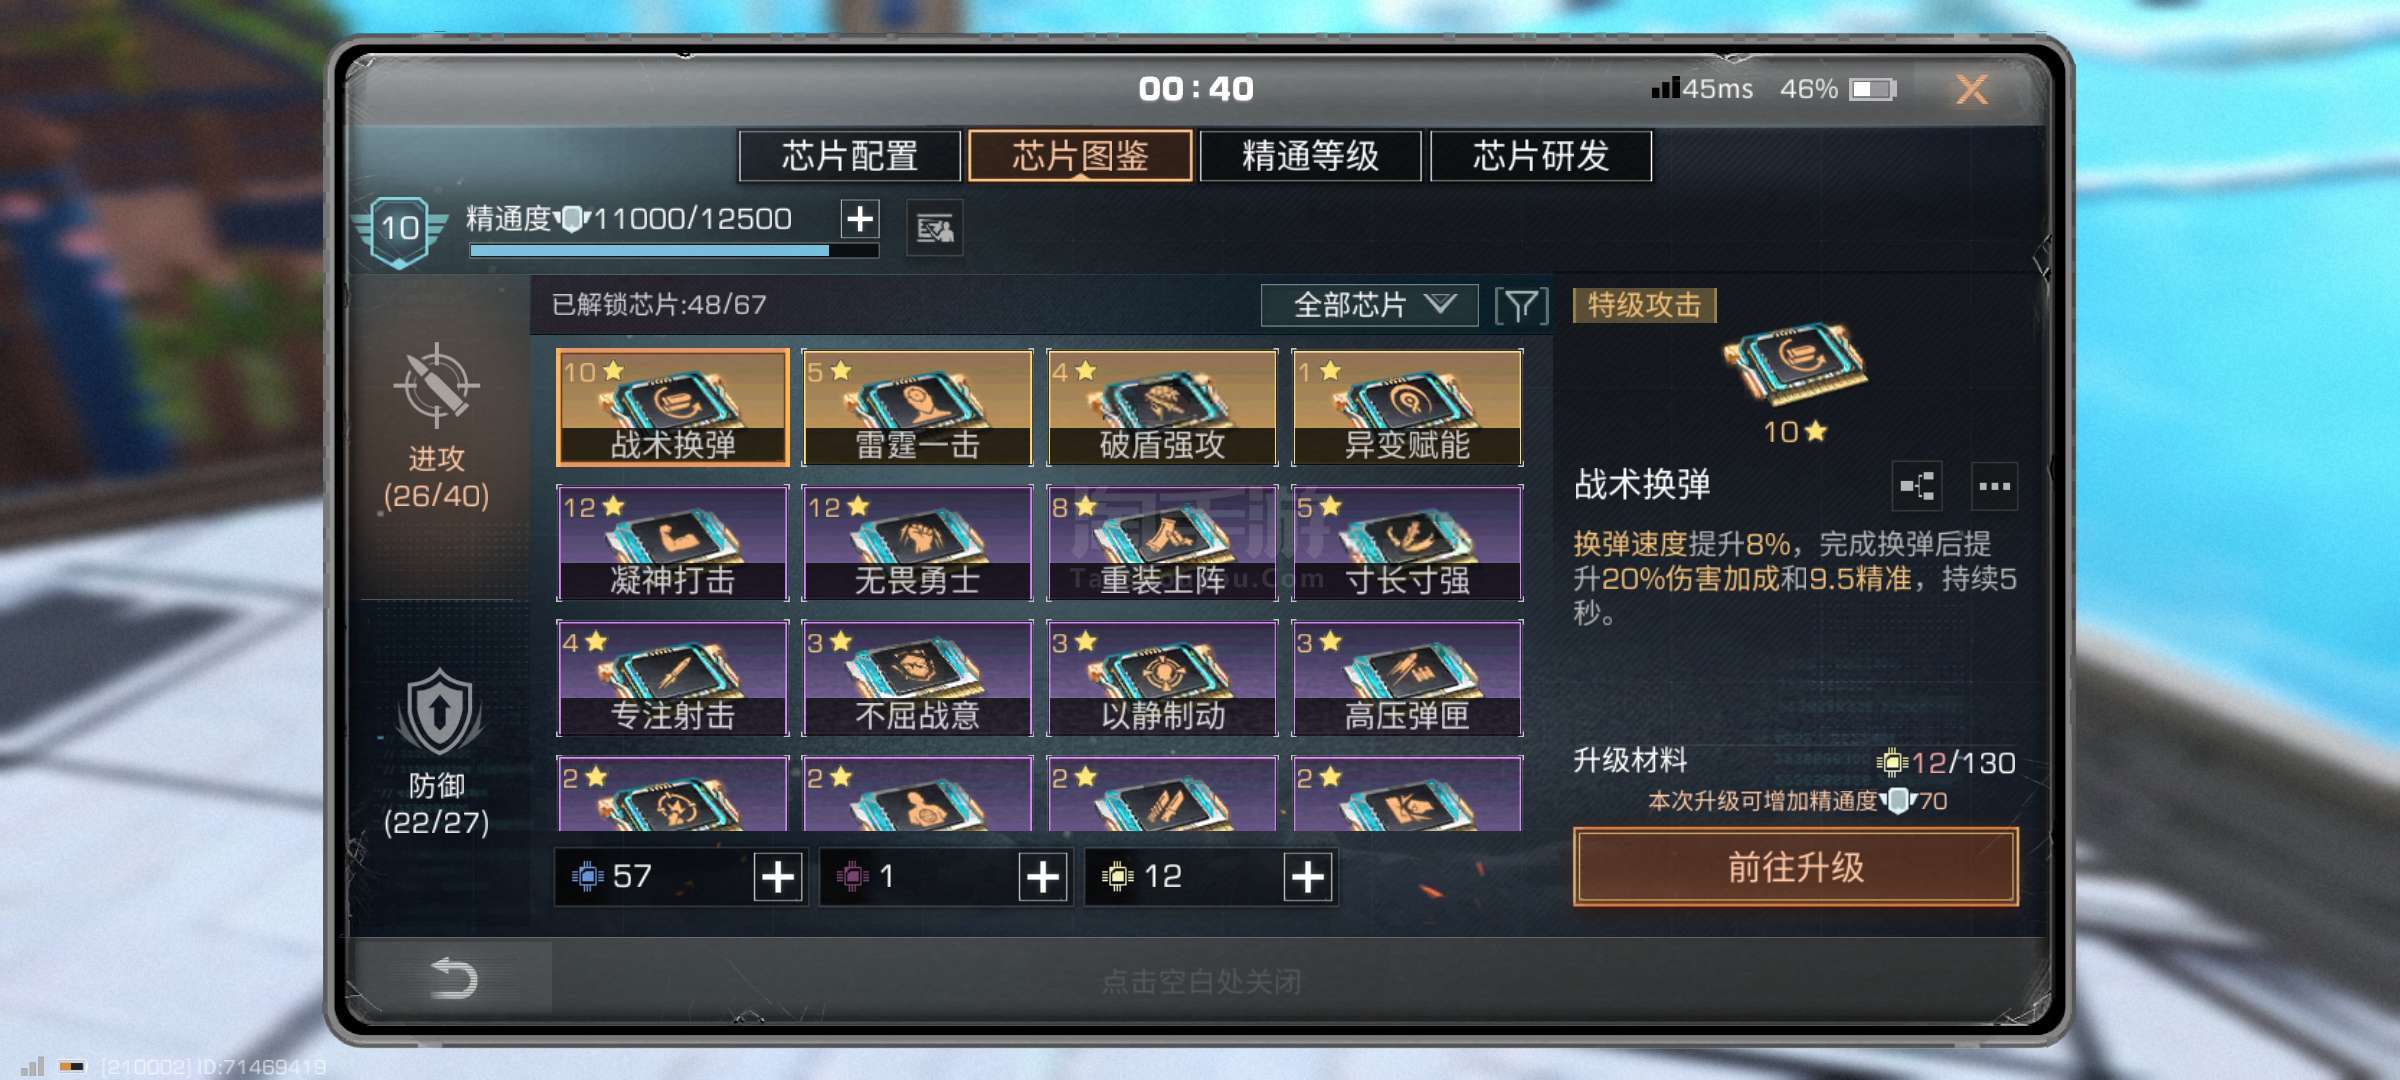2400x1080 pixels.
Task: Expand the 全部芯片 dropdown
Action: [1369, 305]
